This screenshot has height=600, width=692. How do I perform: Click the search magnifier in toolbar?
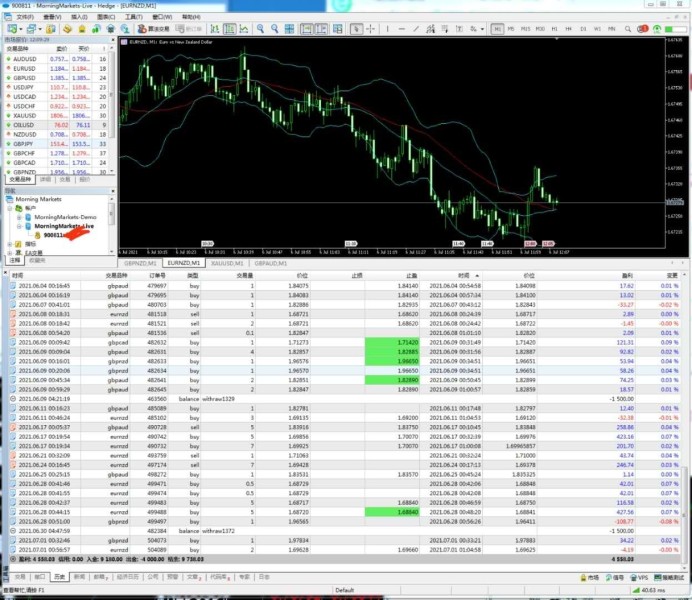point(628,29)
